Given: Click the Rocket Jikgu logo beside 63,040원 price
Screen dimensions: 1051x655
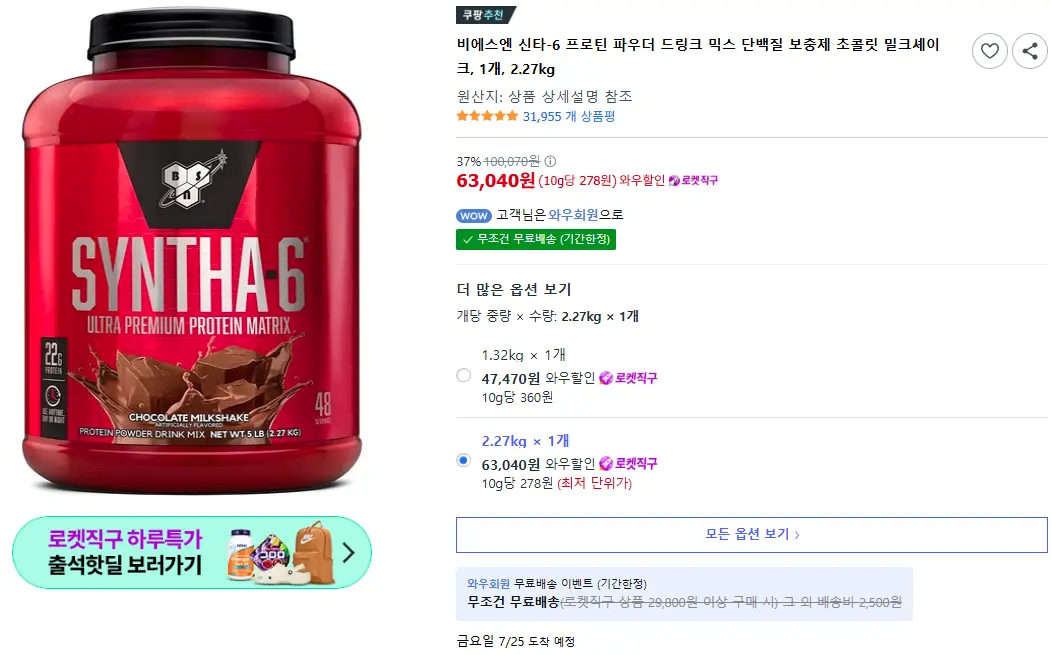Looking at the screenshot, I should tap(693, 180).
